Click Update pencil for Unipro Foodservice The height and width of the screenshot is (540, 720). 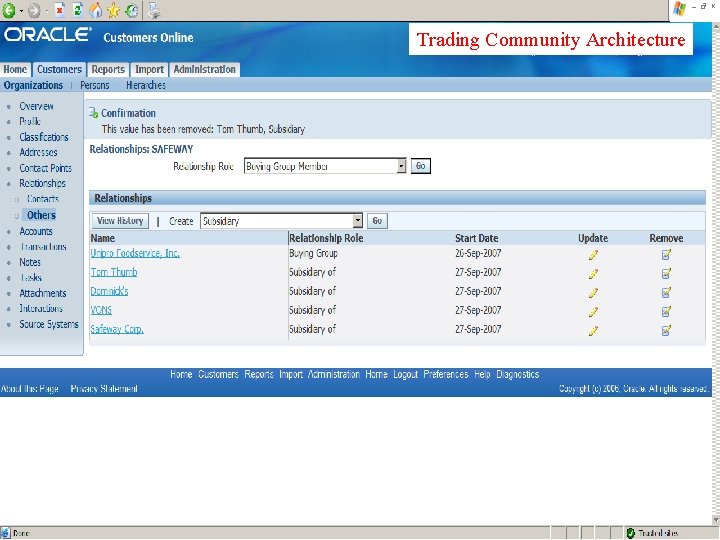(x=593, y=254)
